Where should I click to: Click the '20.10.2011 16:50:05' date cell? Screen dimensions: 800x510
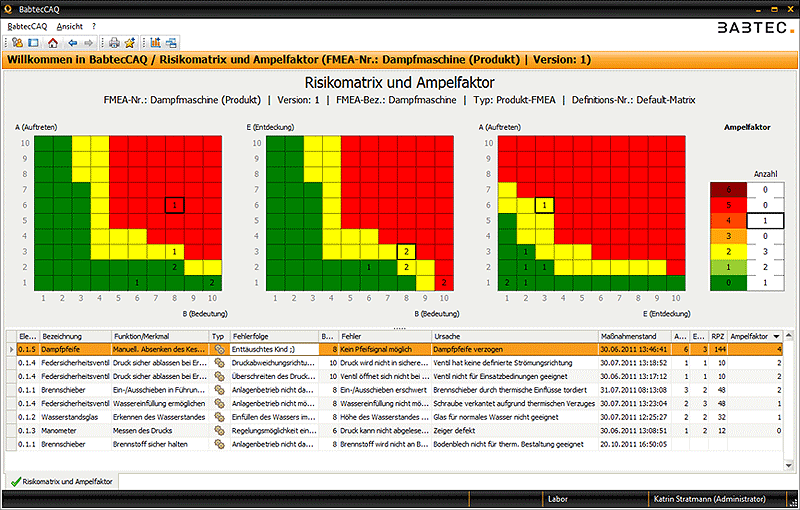635,444
